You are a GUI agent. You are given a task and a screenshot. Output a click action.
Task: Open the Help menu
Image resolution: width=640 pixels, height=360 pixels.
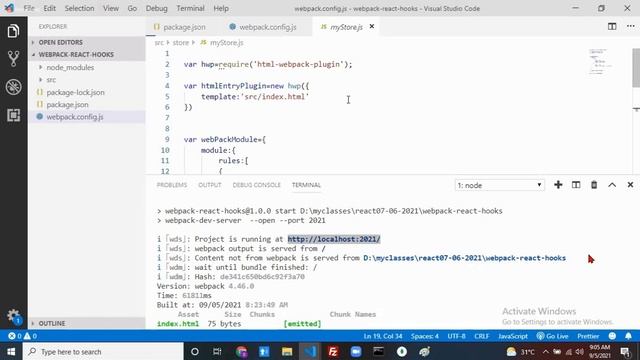[x=221, y=8]
